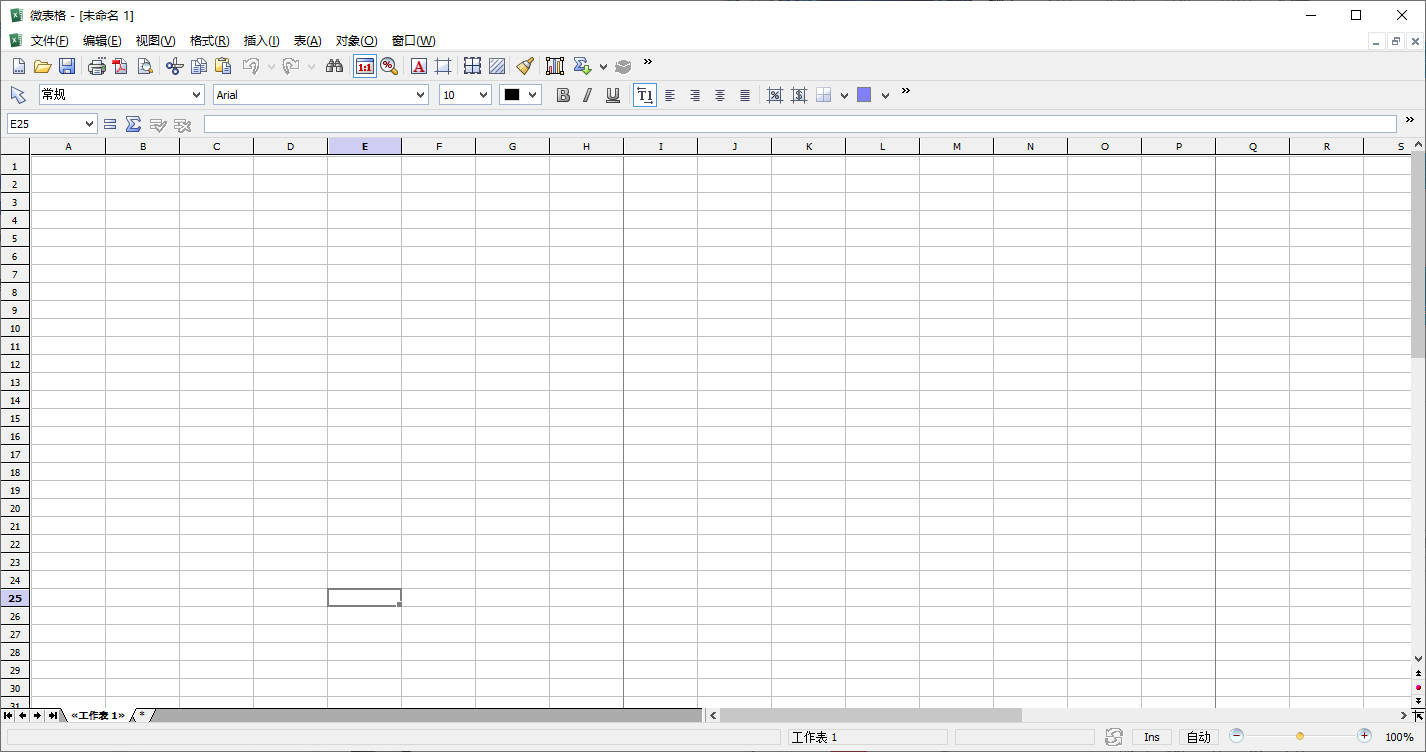
Task: Paste with the clipboard icon
Action: (223, 67)
